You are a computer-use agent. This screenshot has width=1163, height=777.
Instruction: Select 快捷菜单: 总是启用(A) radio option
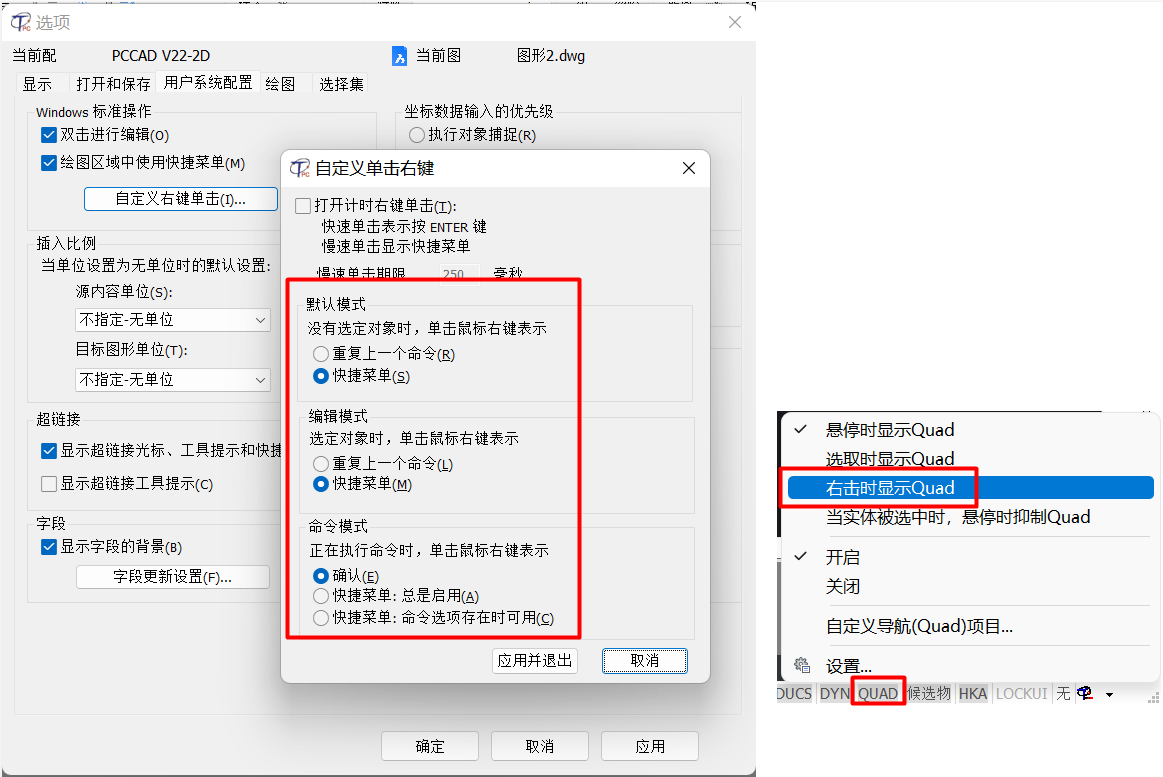tap(320, 596)
